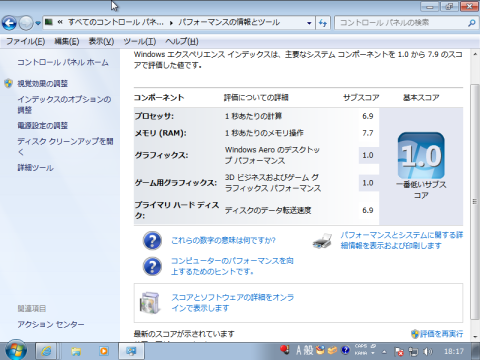Click the volume speaker tray icon
This screenshot has height=360, width=480.
pos(428,351)
